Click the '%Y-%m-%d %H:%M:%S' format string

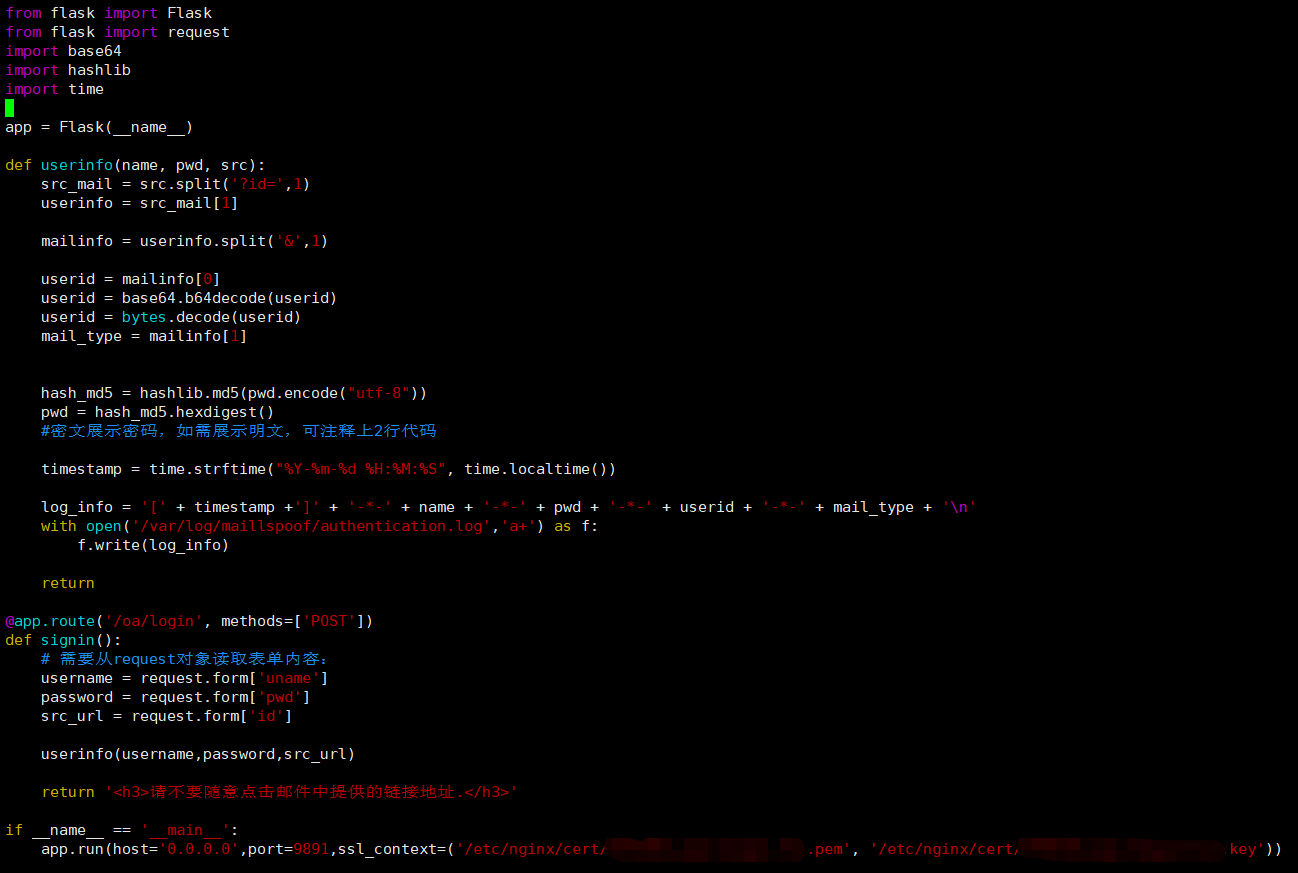(361, 469)
